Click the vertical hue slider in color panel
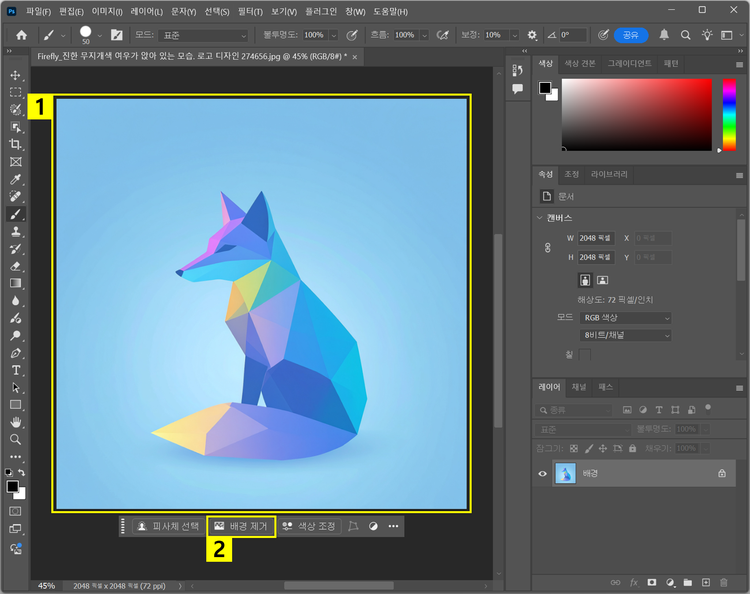The image size is (750, 594). pos(729,115)
